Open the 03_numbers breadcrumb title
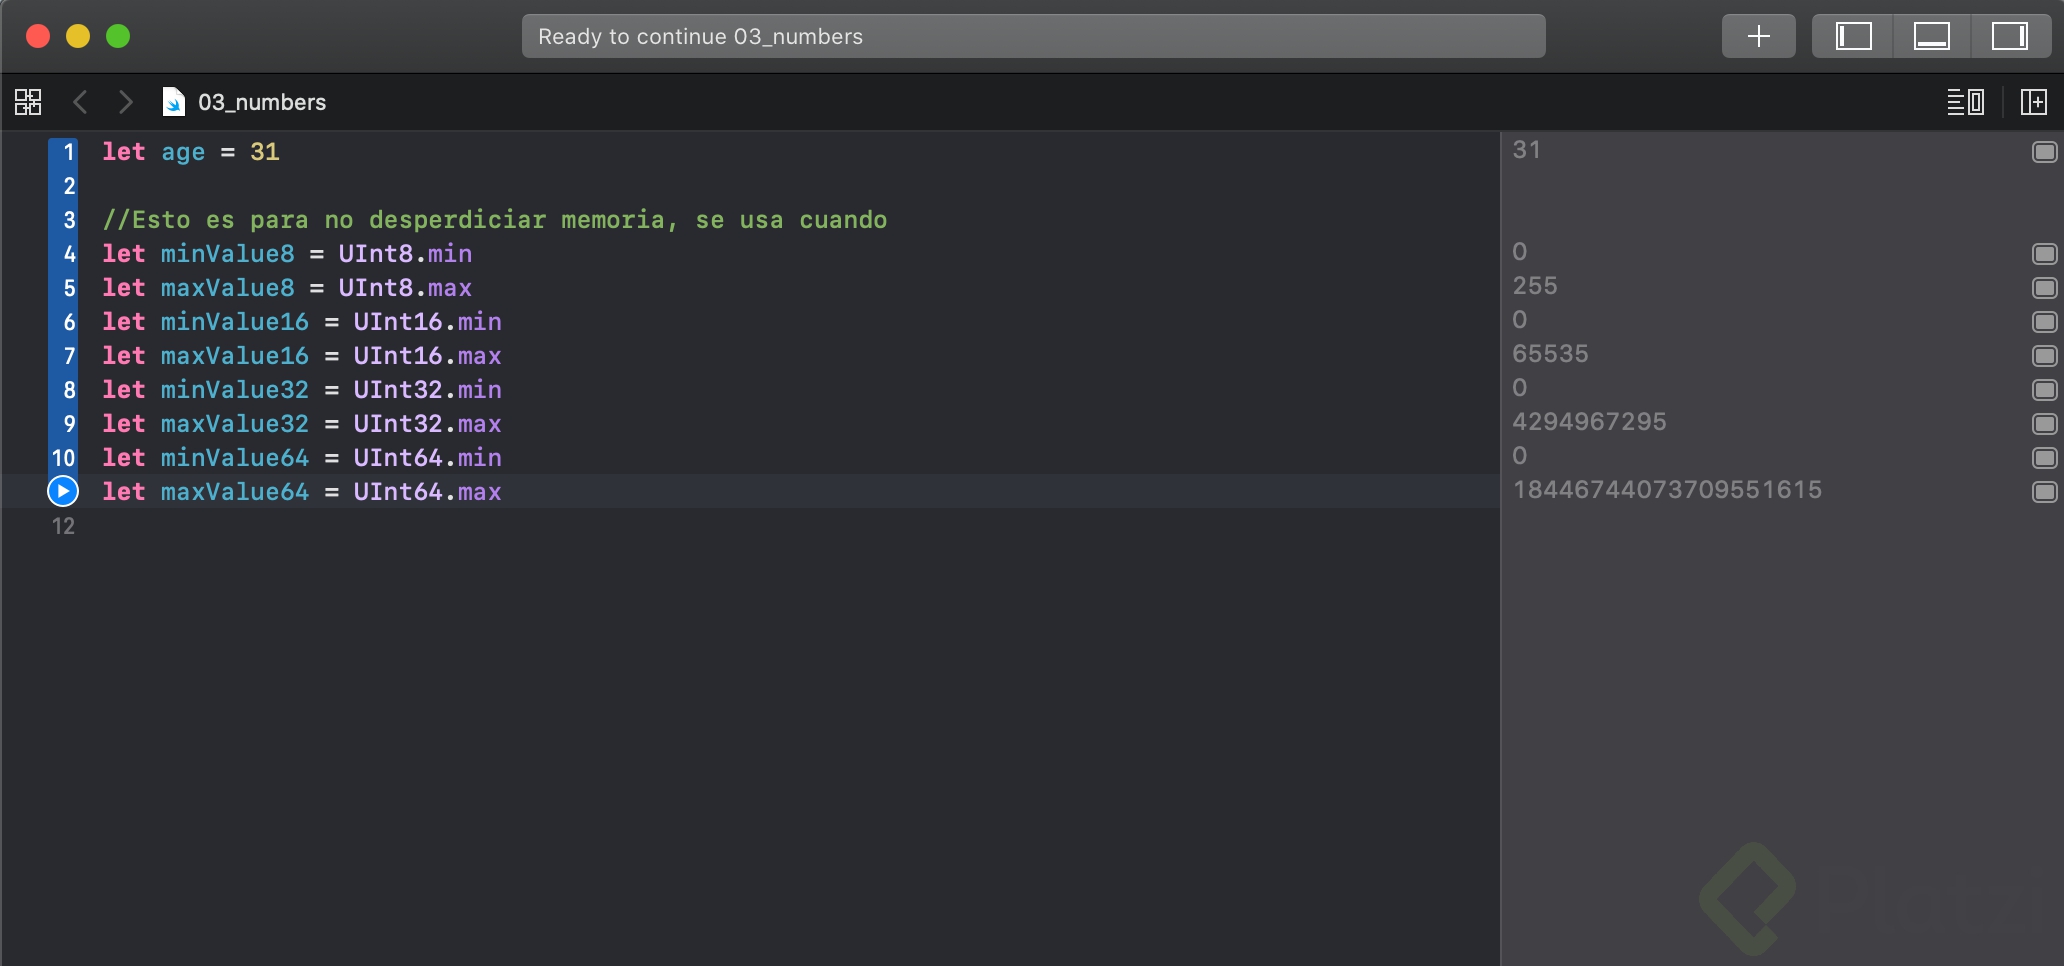The height and width of the screenshot is (966, 2064). coord(262,102)
